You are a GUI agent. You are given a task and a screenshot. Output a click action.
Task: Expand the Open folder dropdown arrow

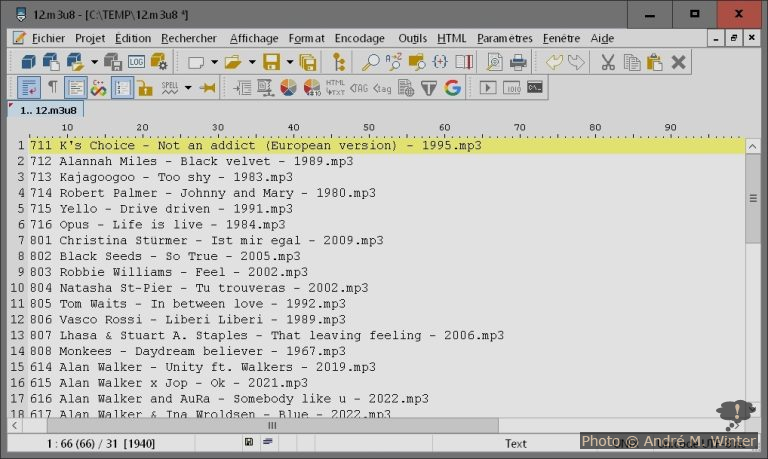click(251, 62)
